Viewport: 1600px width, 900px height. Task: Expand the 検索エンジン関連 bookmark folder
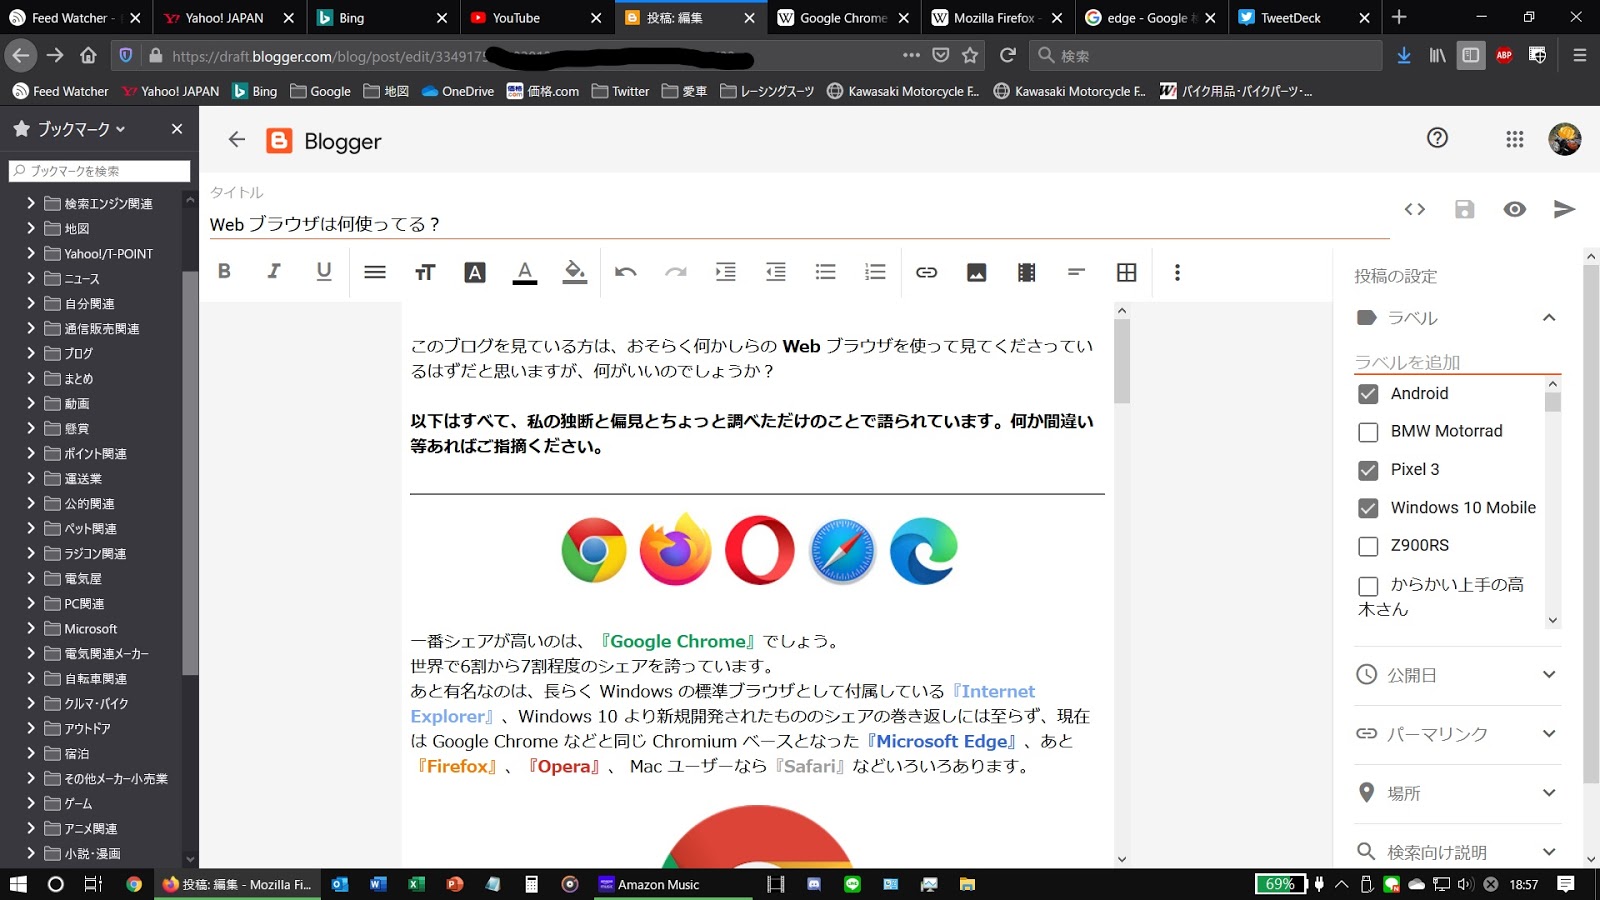pyautogui.click(x=31, y=203)
